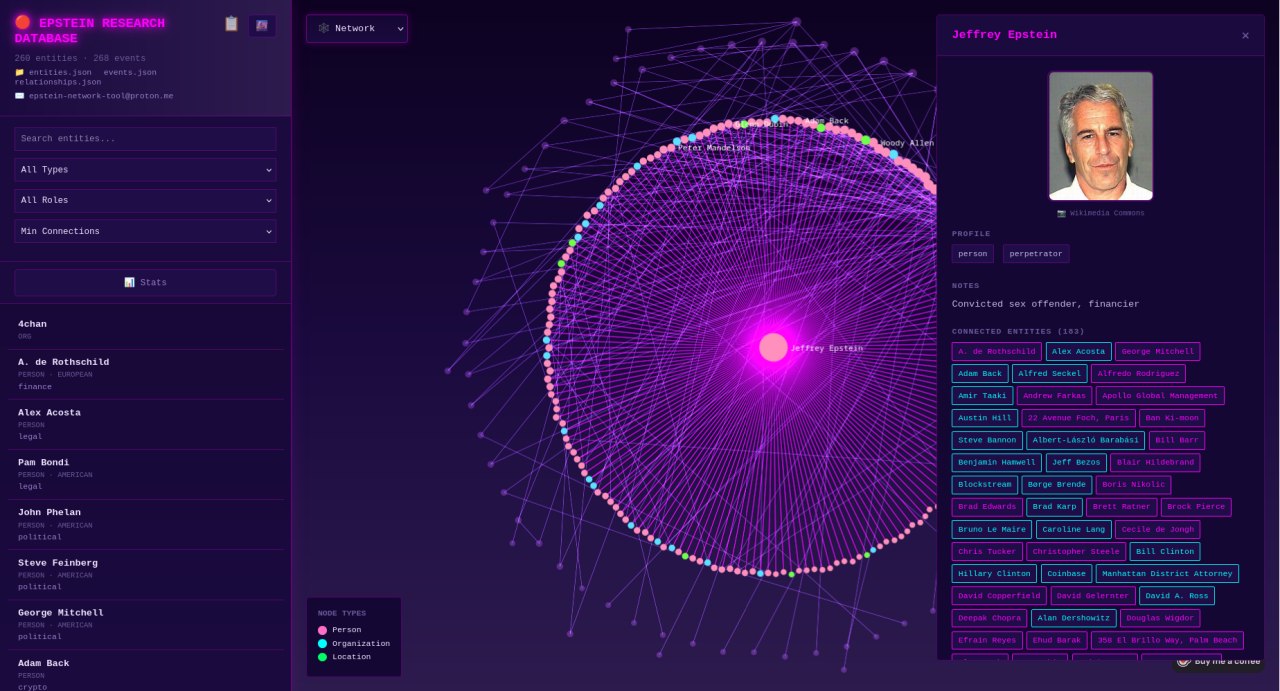Open connected entity Blockstream tag
Screen dimensions: 1280x691
985,484
